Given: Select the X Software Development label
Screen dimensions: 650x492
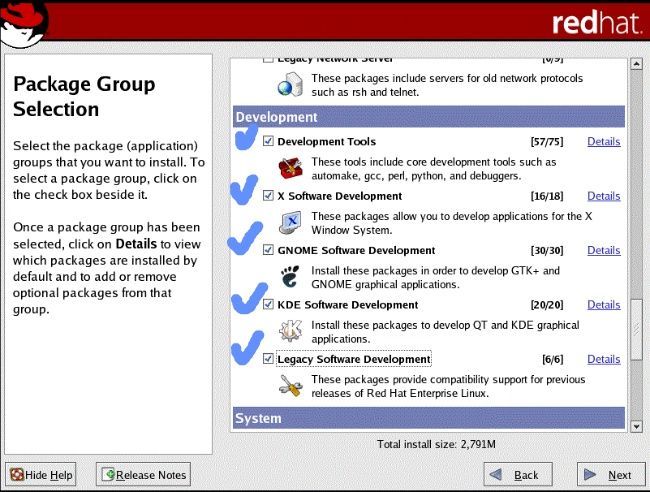Looking at the screenshot, I should [340, 196].
